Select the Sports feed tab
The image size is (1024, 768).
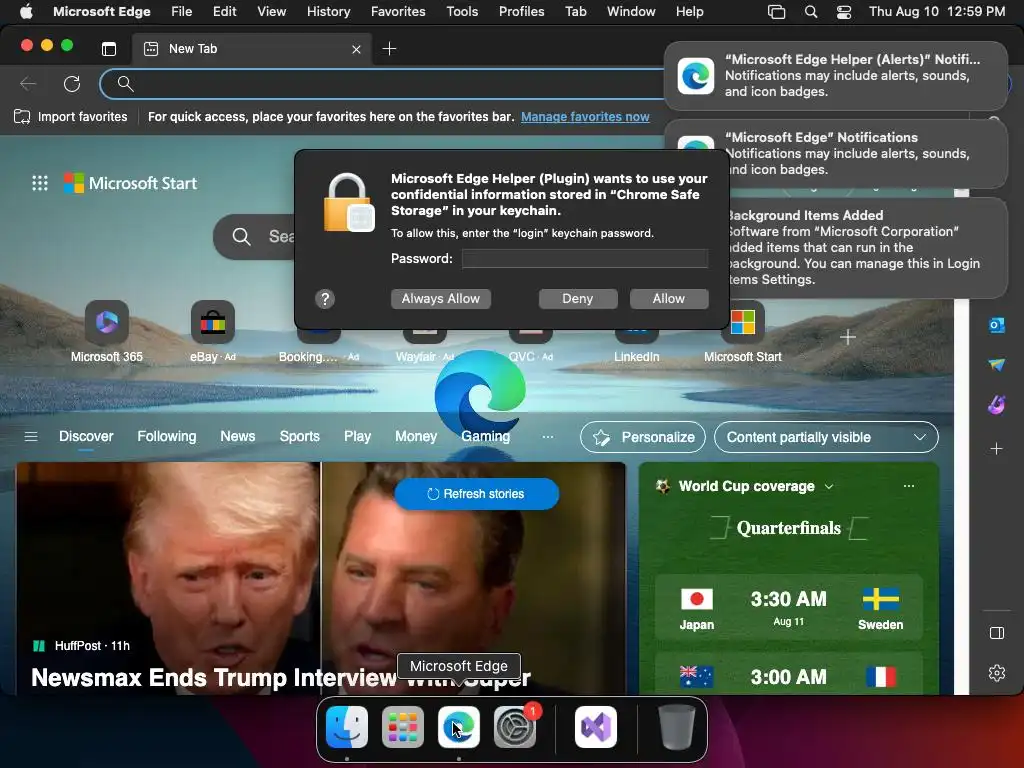coord(300,436)
